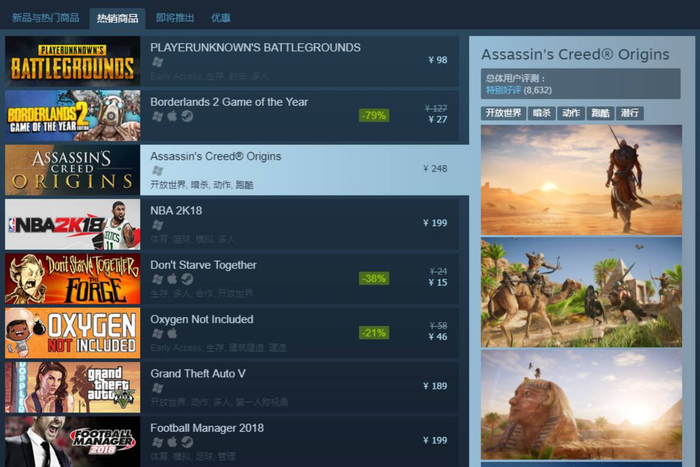Click Windows icon under Grand Theft Auto V
The width and height of the screenshot is (700, 467).
coord(157,388)
